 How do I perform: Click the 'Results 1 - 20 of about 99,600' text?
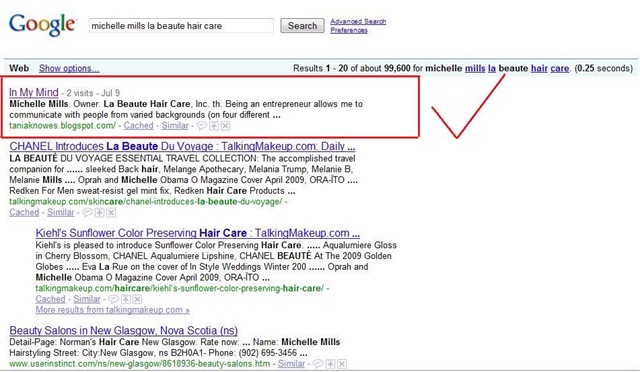coord(351,68)
